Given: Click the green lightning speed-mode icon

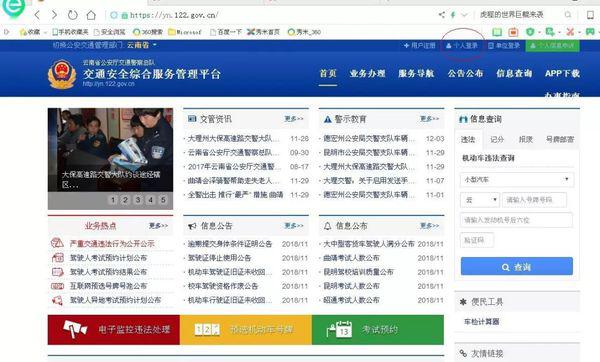Looking at the screenshot, I should click(453, 15).
